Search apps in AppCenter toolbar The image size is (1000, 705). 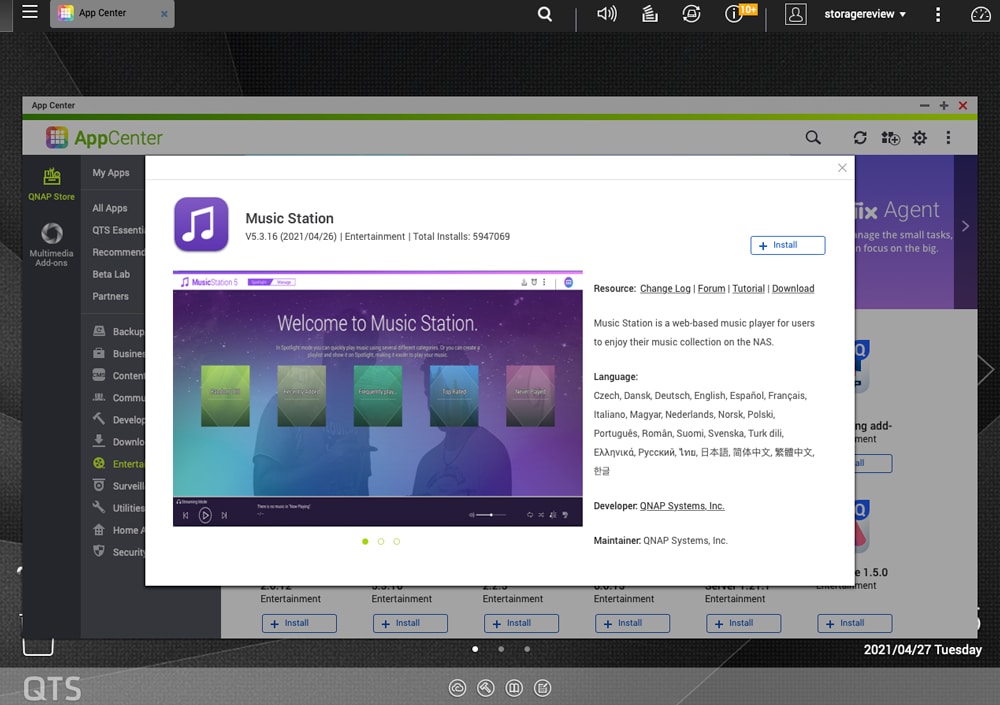[812, 137]
